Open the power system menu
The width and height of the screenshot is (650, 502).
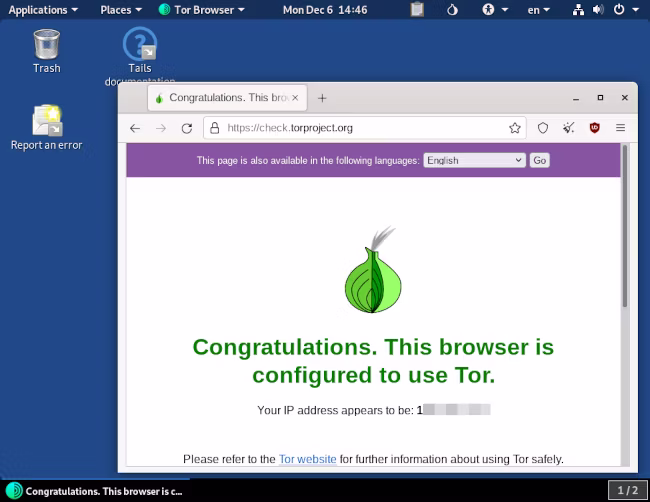tap(626, 10)
